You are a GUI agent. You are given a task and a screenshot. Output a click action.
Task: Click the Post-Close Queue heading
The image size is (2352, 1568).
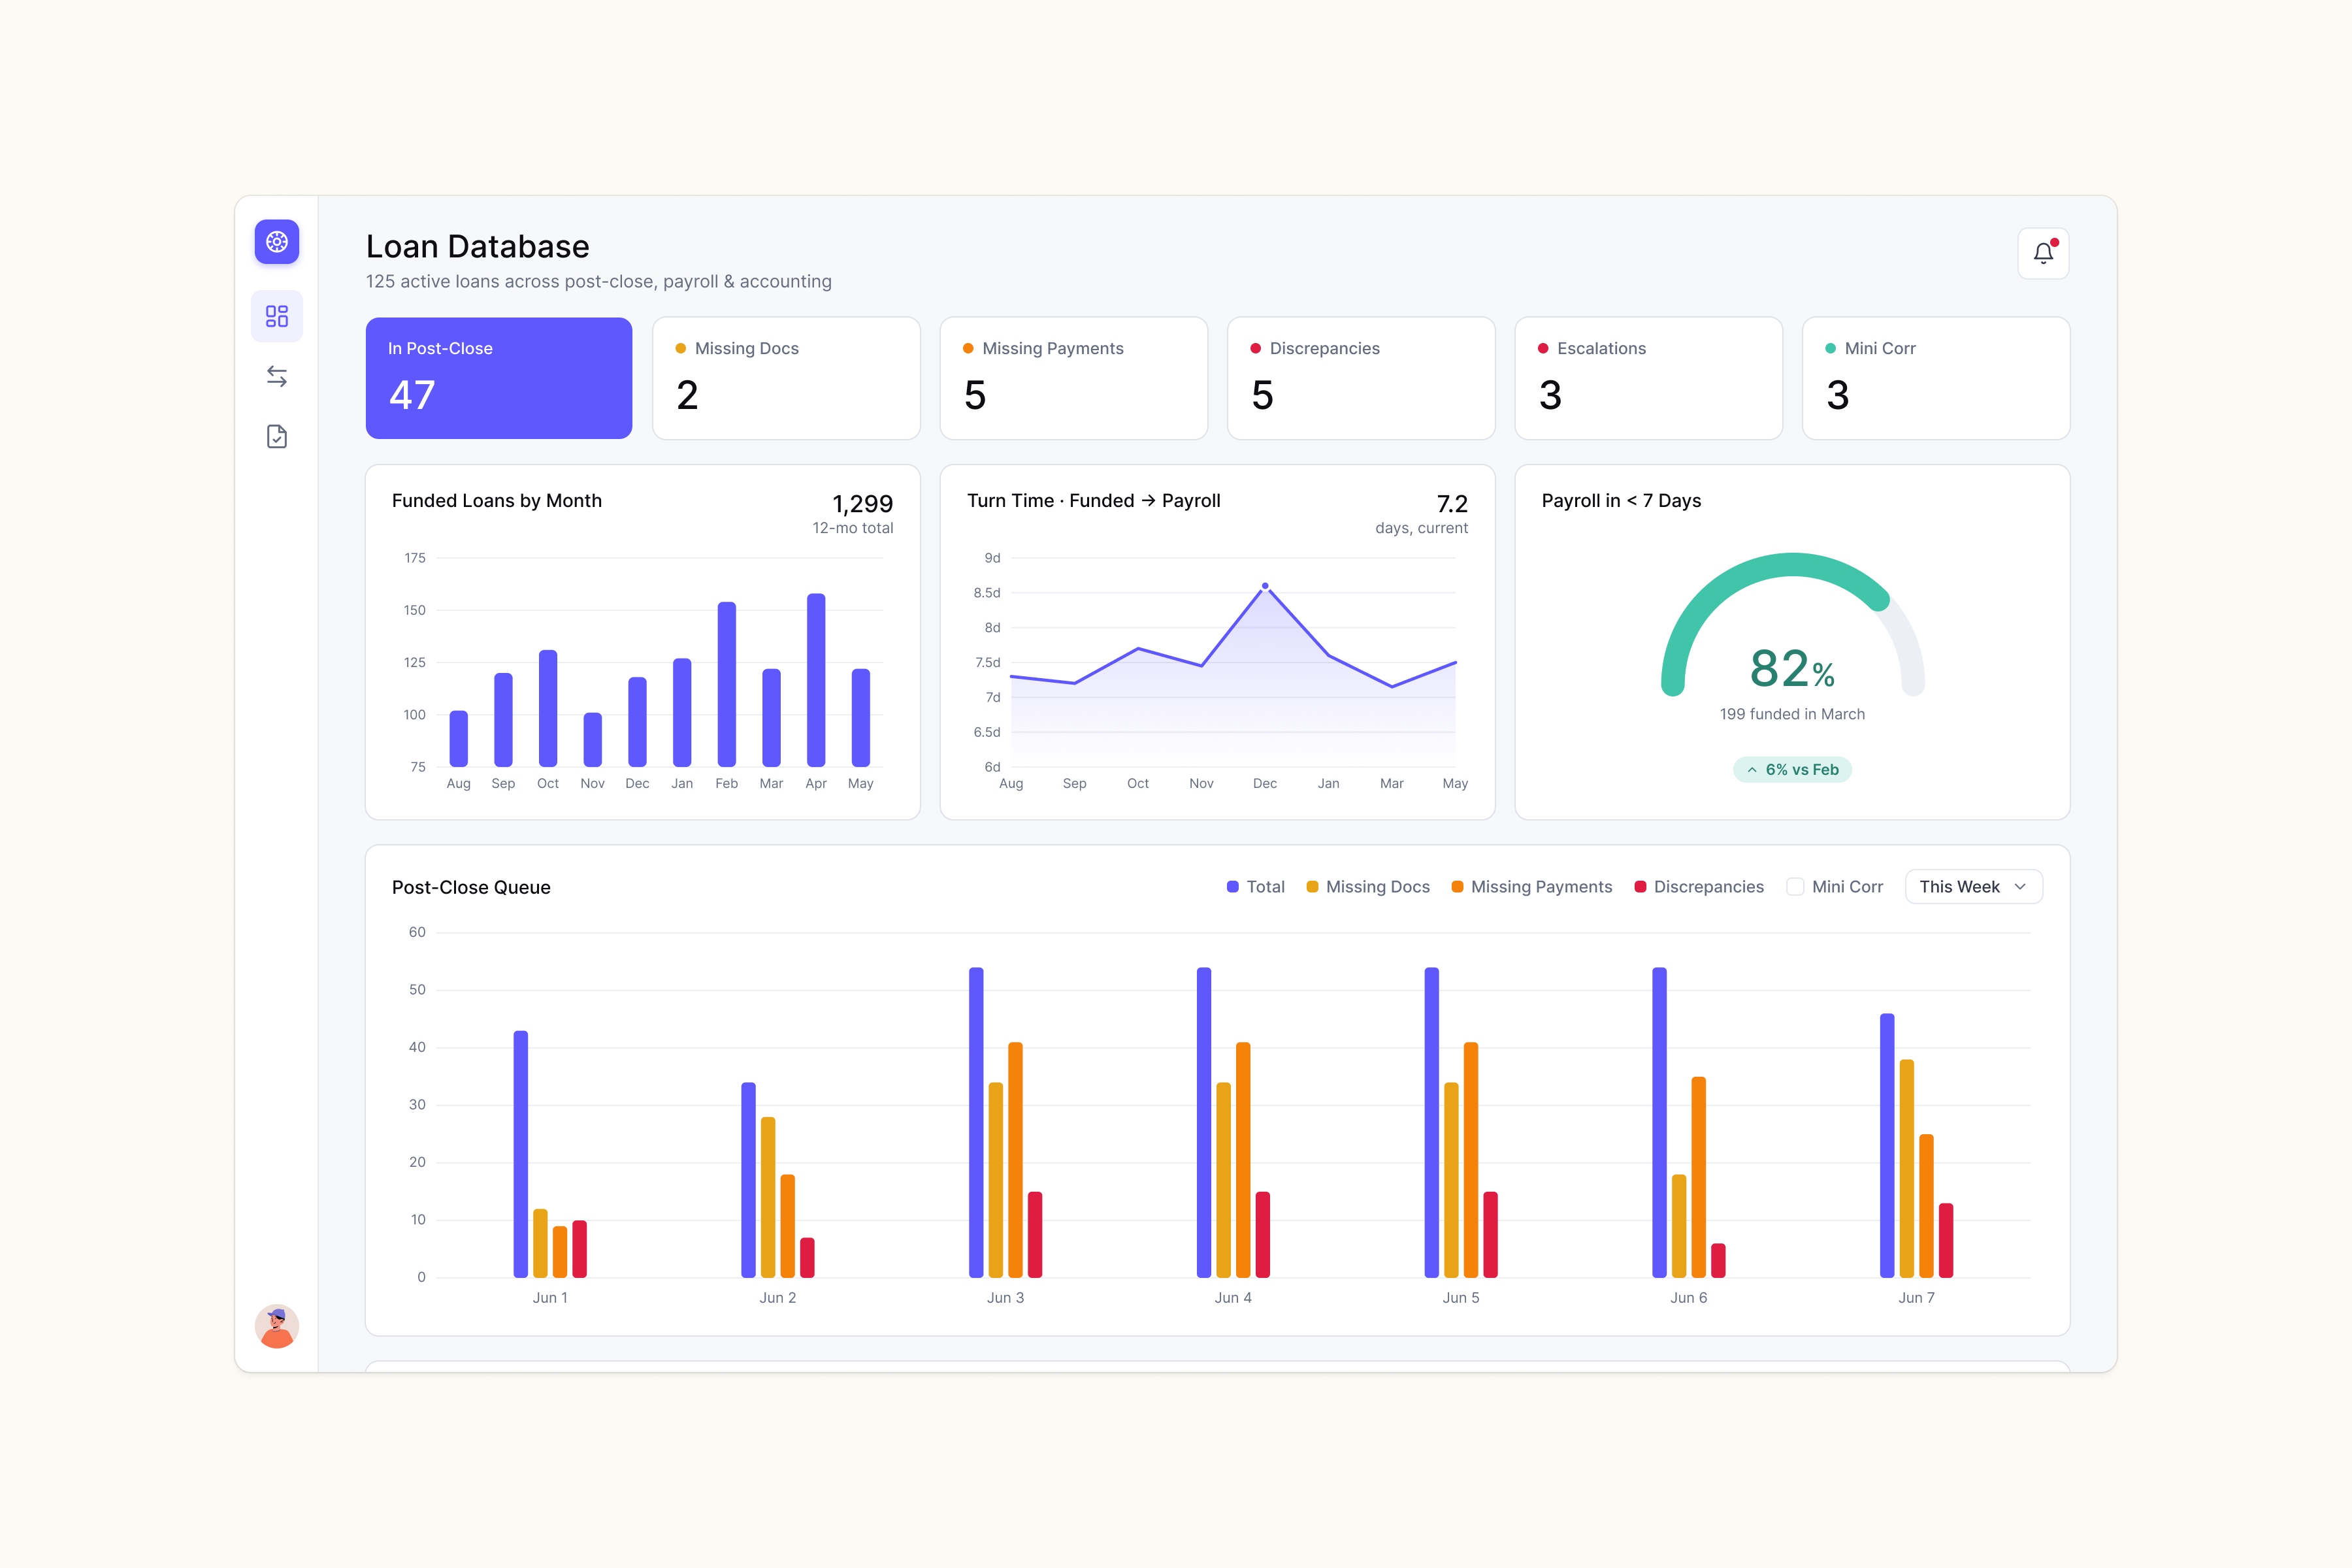(471, 887)
